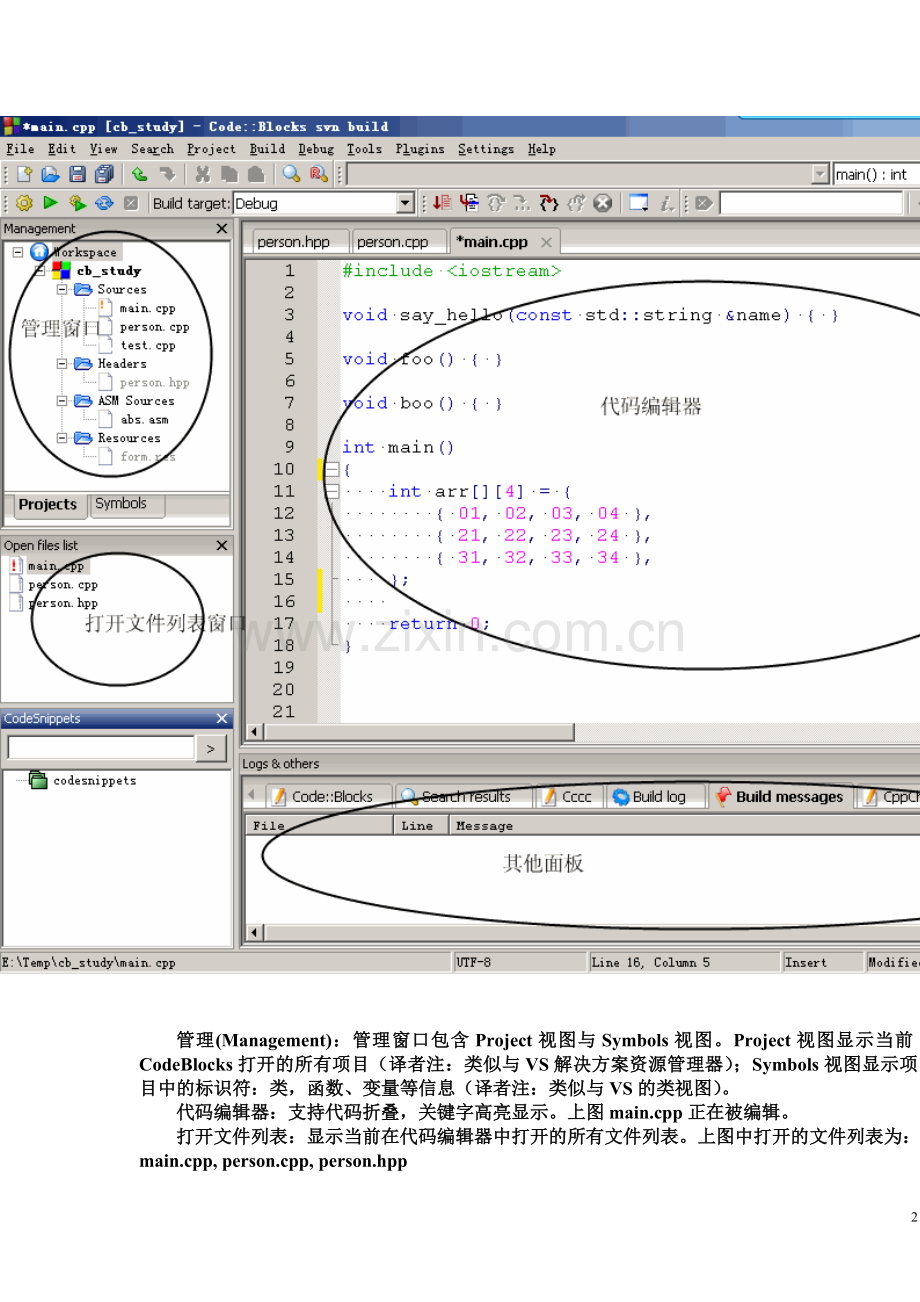
Task: Collapse the cb_study project node
Action: point(40,270)
